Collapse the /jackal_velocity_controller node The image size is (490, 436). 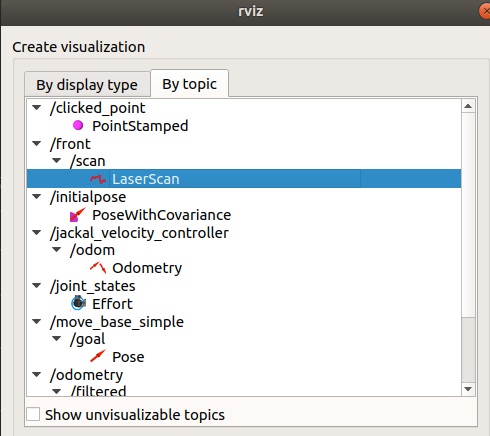(x=37, y=232)
